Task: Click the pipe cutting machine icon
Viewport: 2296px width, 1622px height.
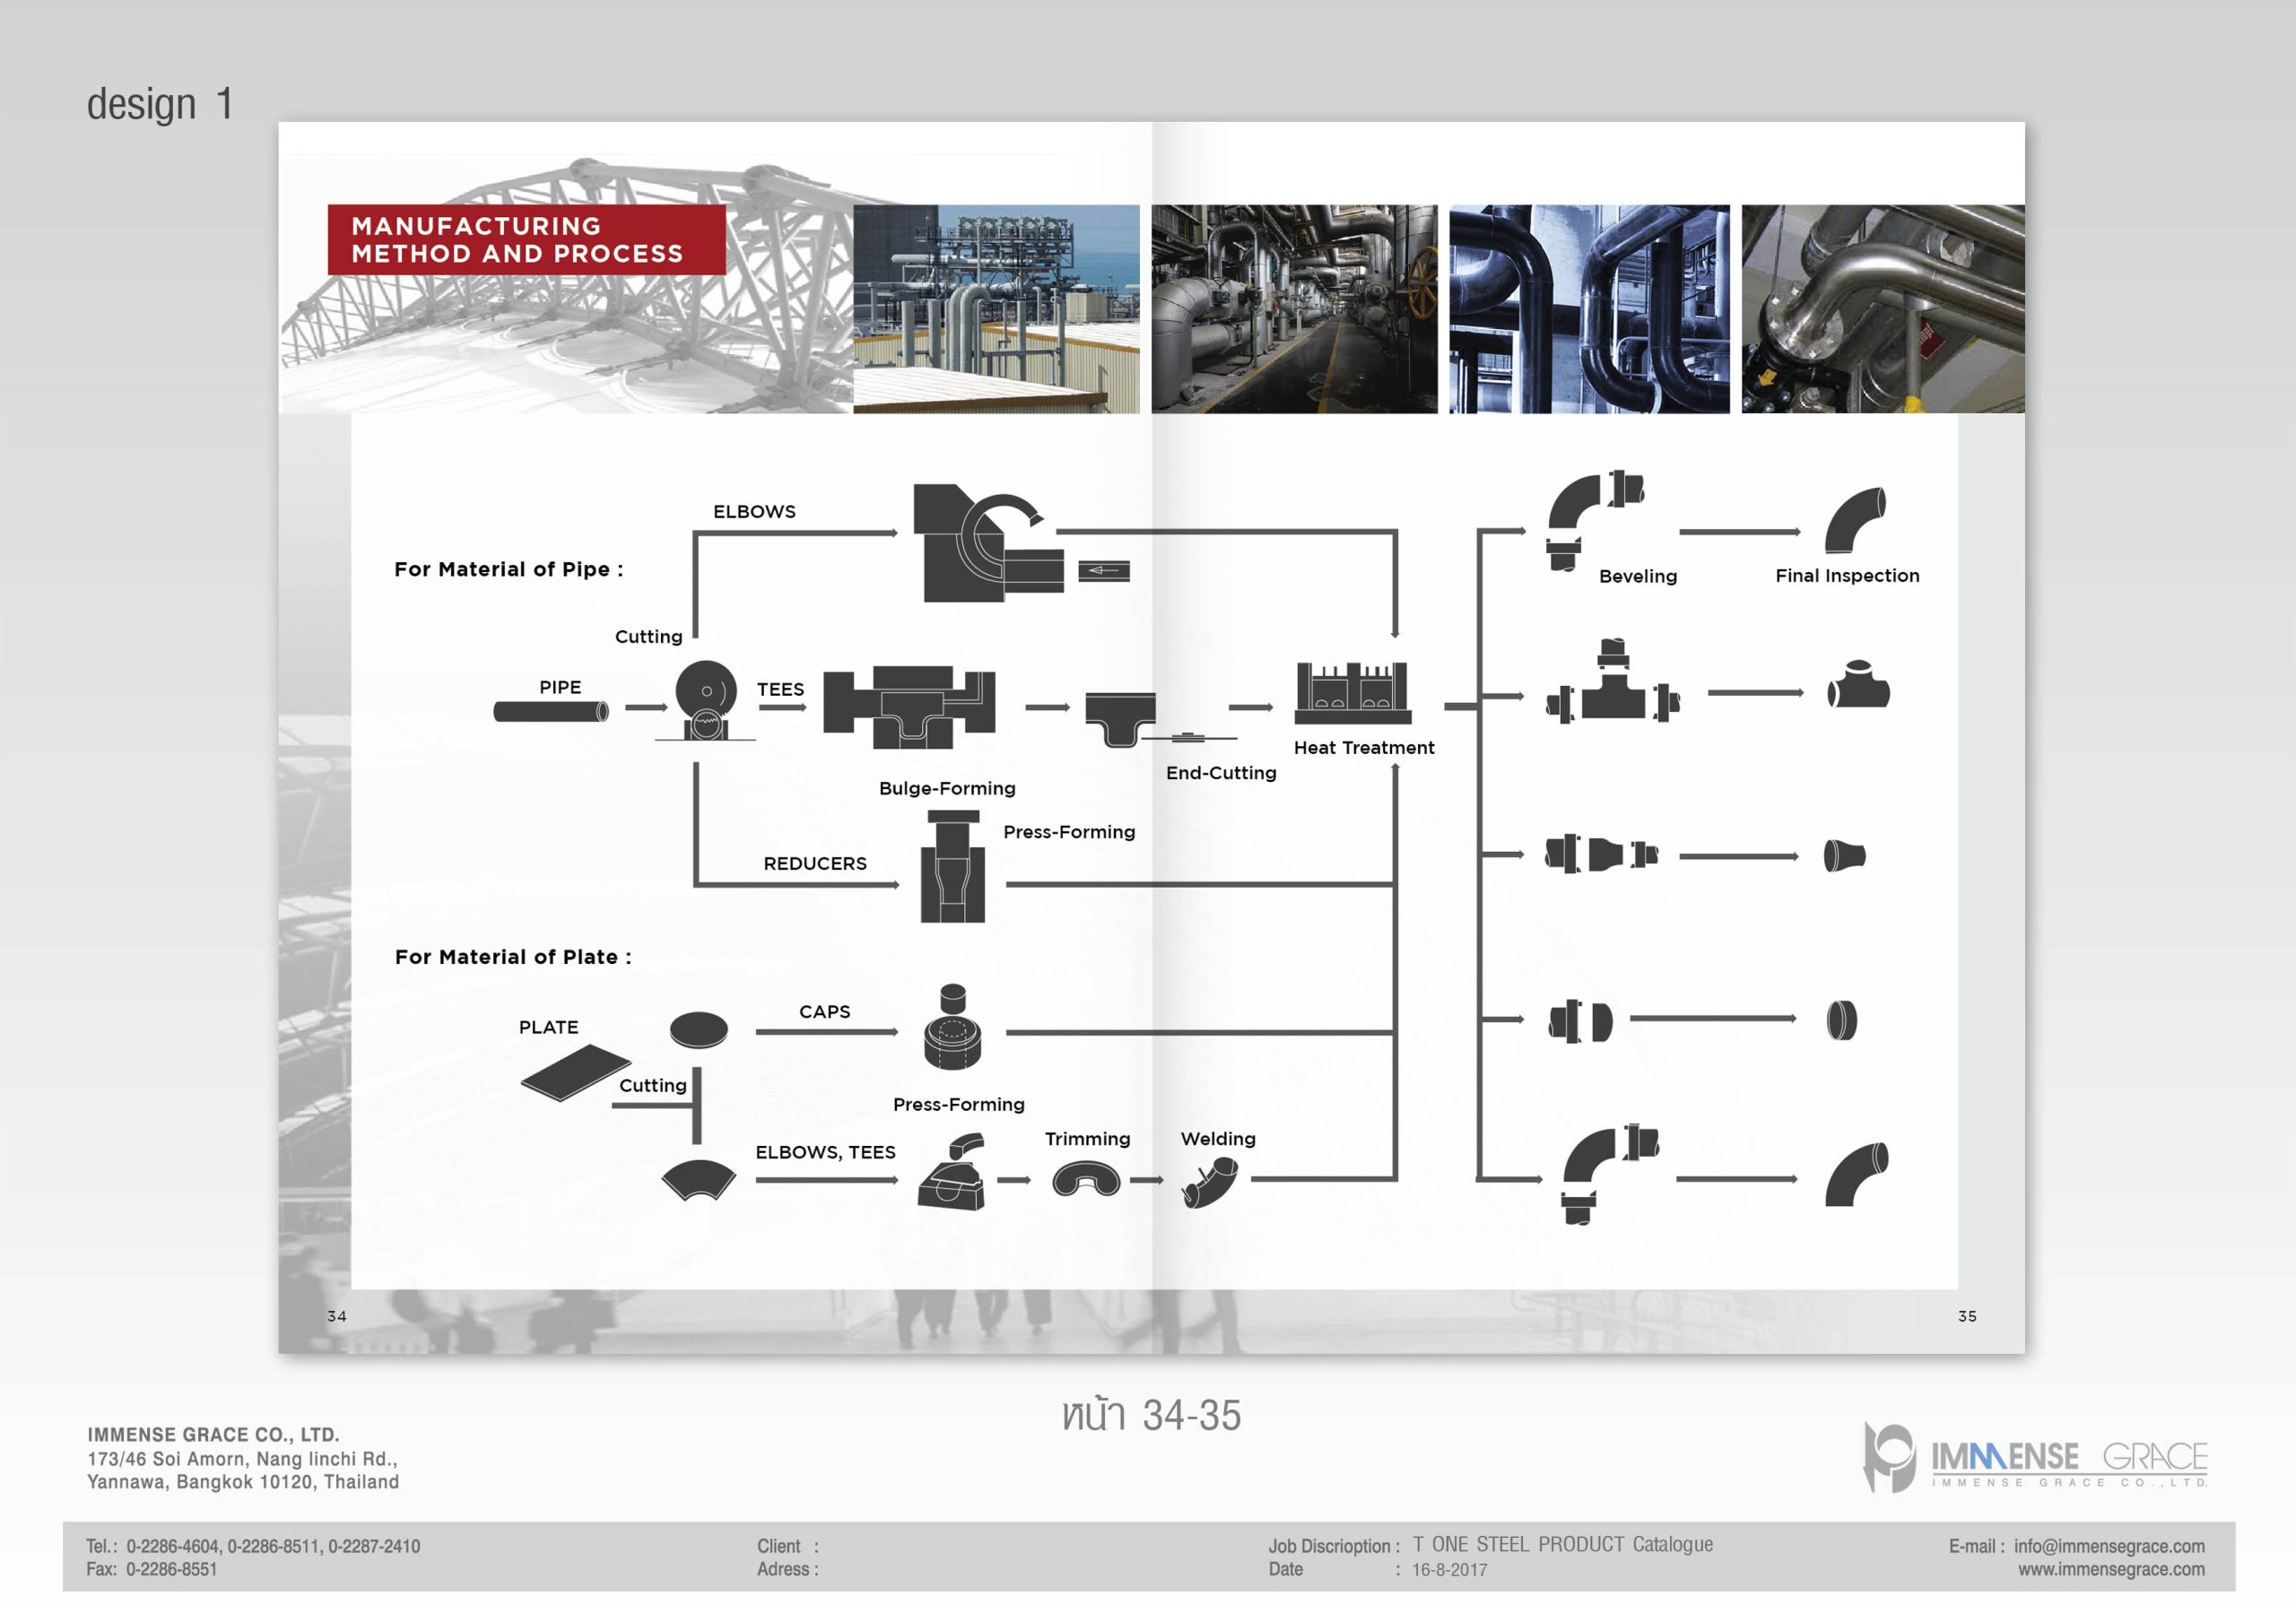Action: (706, 700)
